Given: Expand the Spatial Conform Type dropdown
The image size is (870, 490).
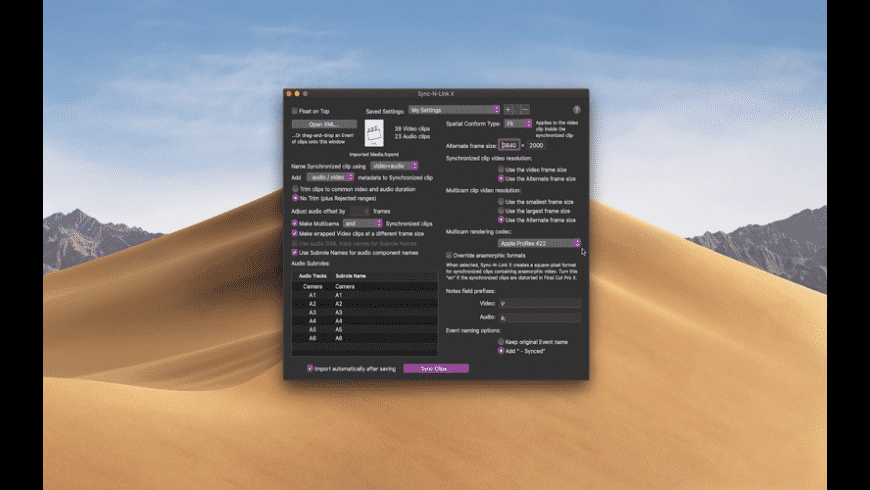Looking at the screenshot, I should [518, 124].
